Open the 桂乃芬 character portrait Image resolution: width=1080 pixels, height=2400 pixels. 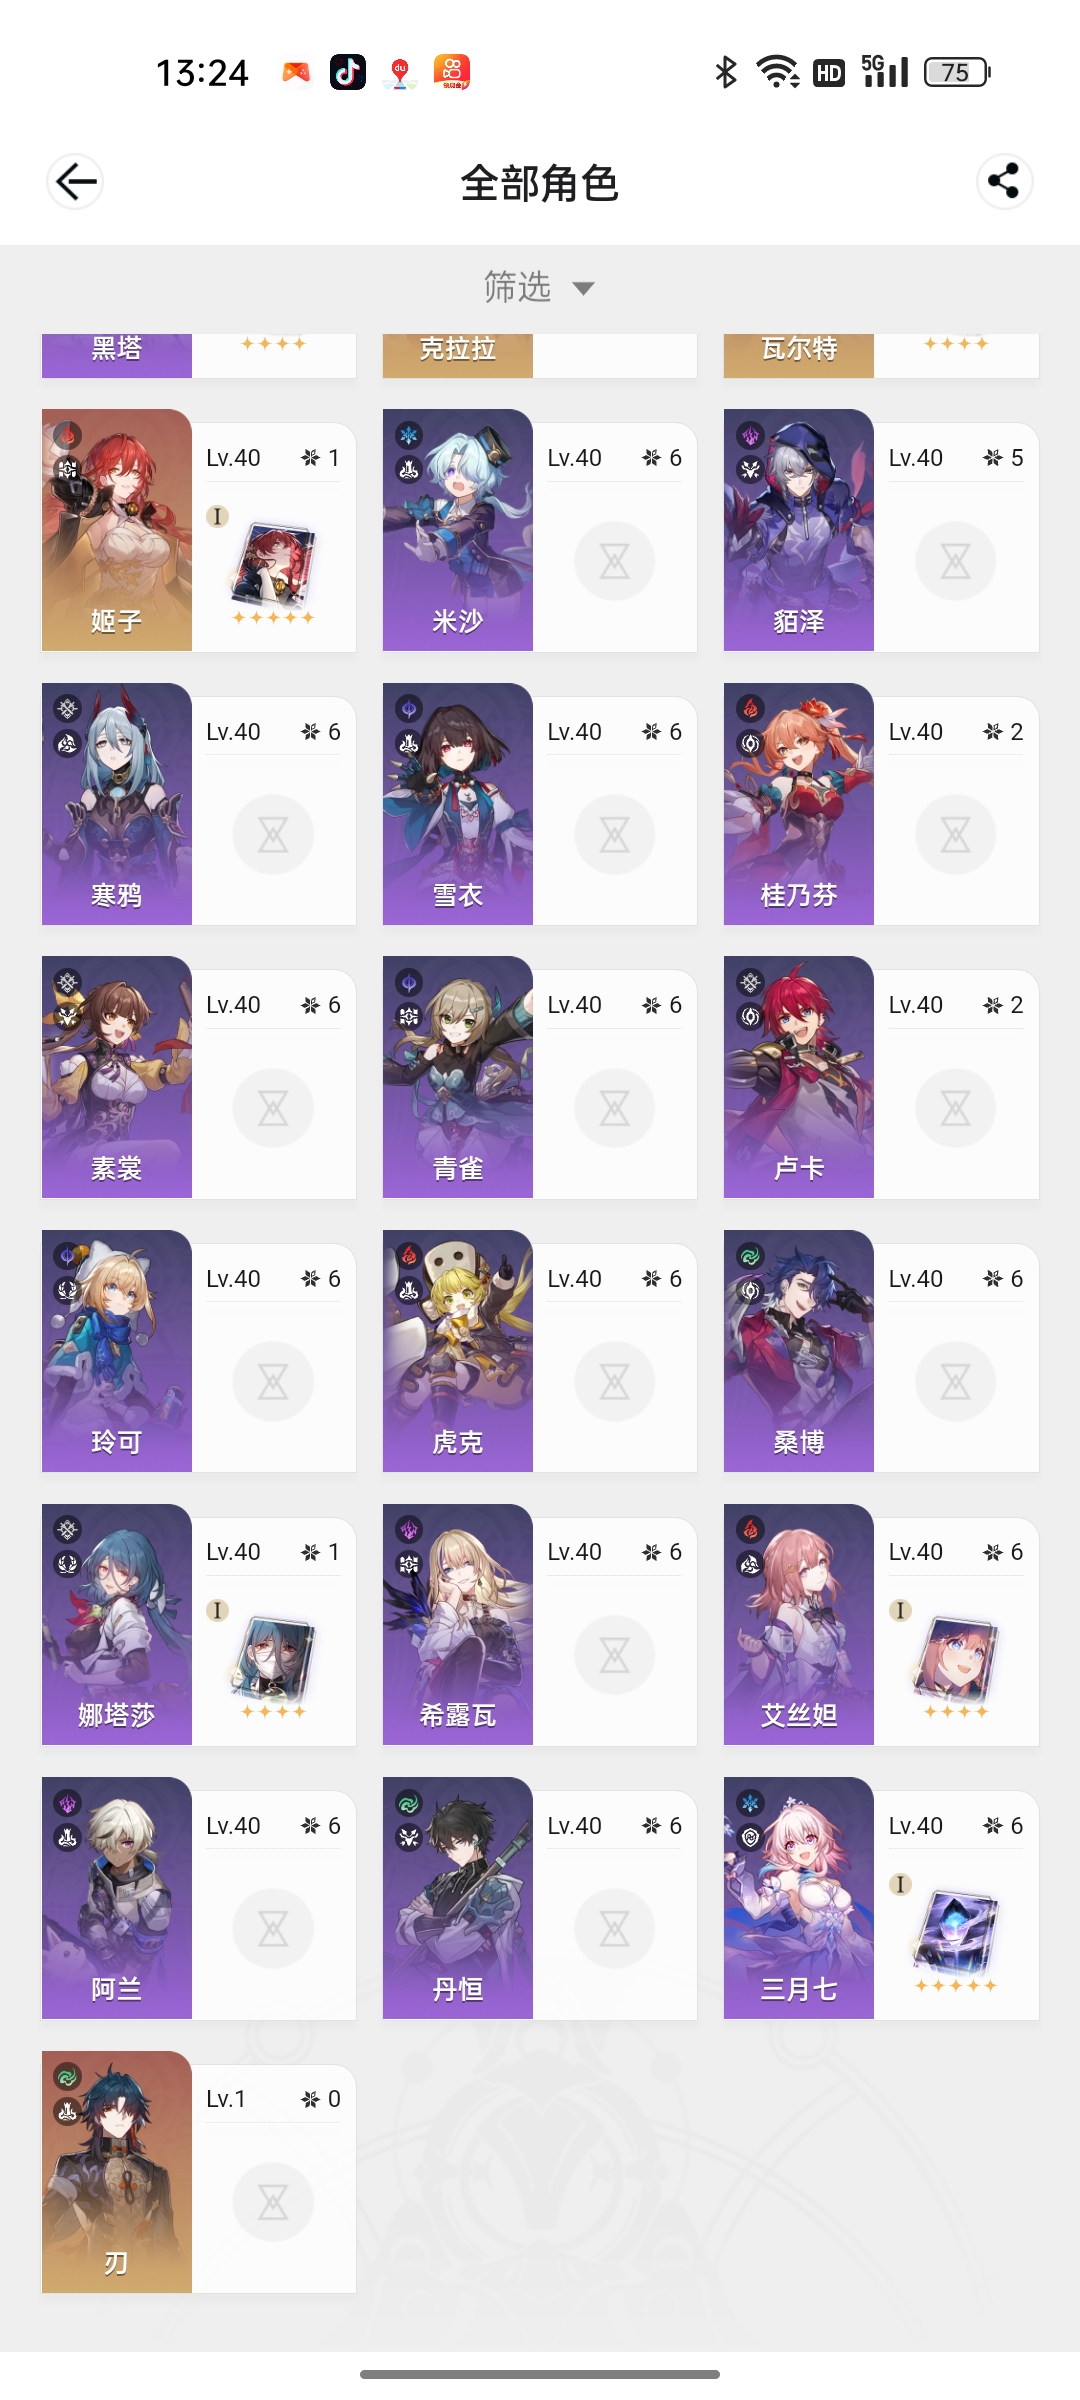pyautogui.click(x=798, y=804)
